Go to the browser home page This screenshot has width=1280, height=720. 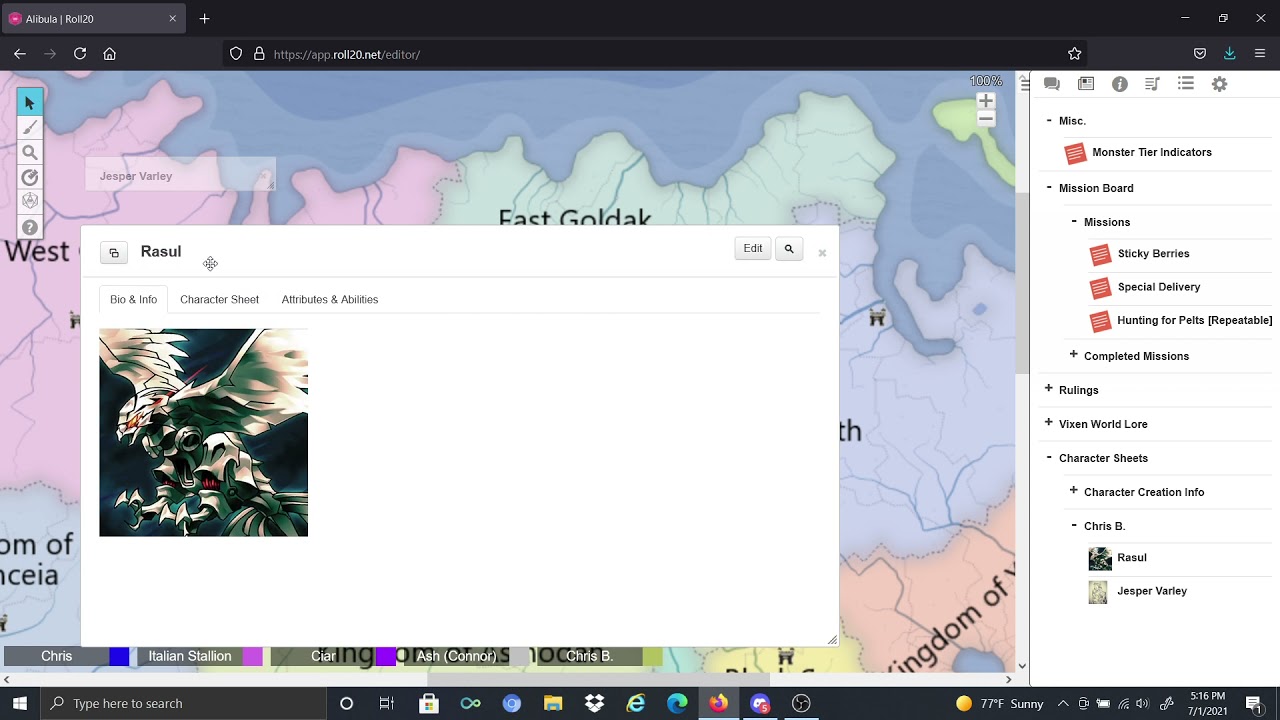coord(110,54)
